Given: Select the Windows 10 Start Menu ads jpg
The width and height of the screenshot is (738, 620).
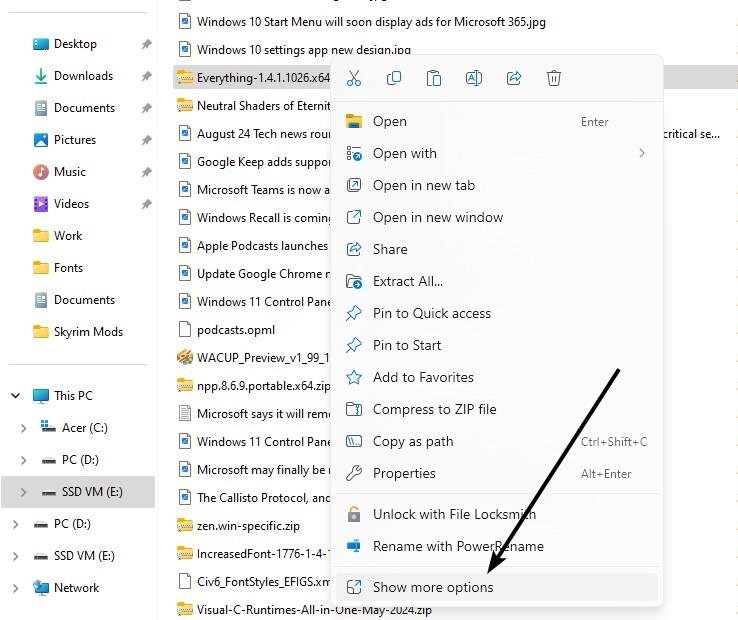Looking at the screenshot, I should pos(371,22).
